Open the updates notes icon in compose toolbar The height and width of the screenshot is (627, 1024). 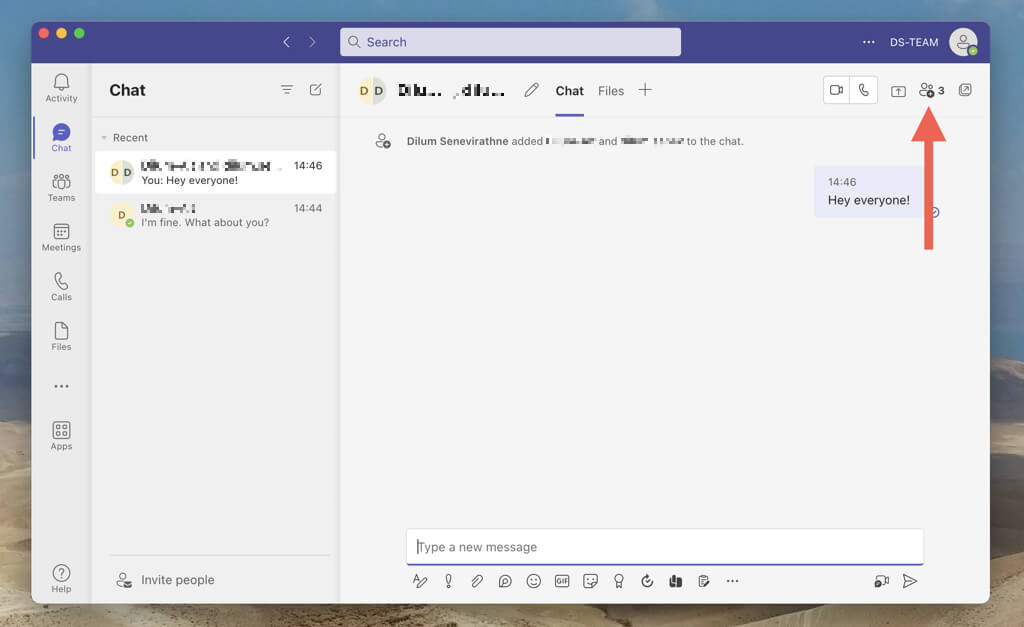pyautogui.click(x=704, y=581)
